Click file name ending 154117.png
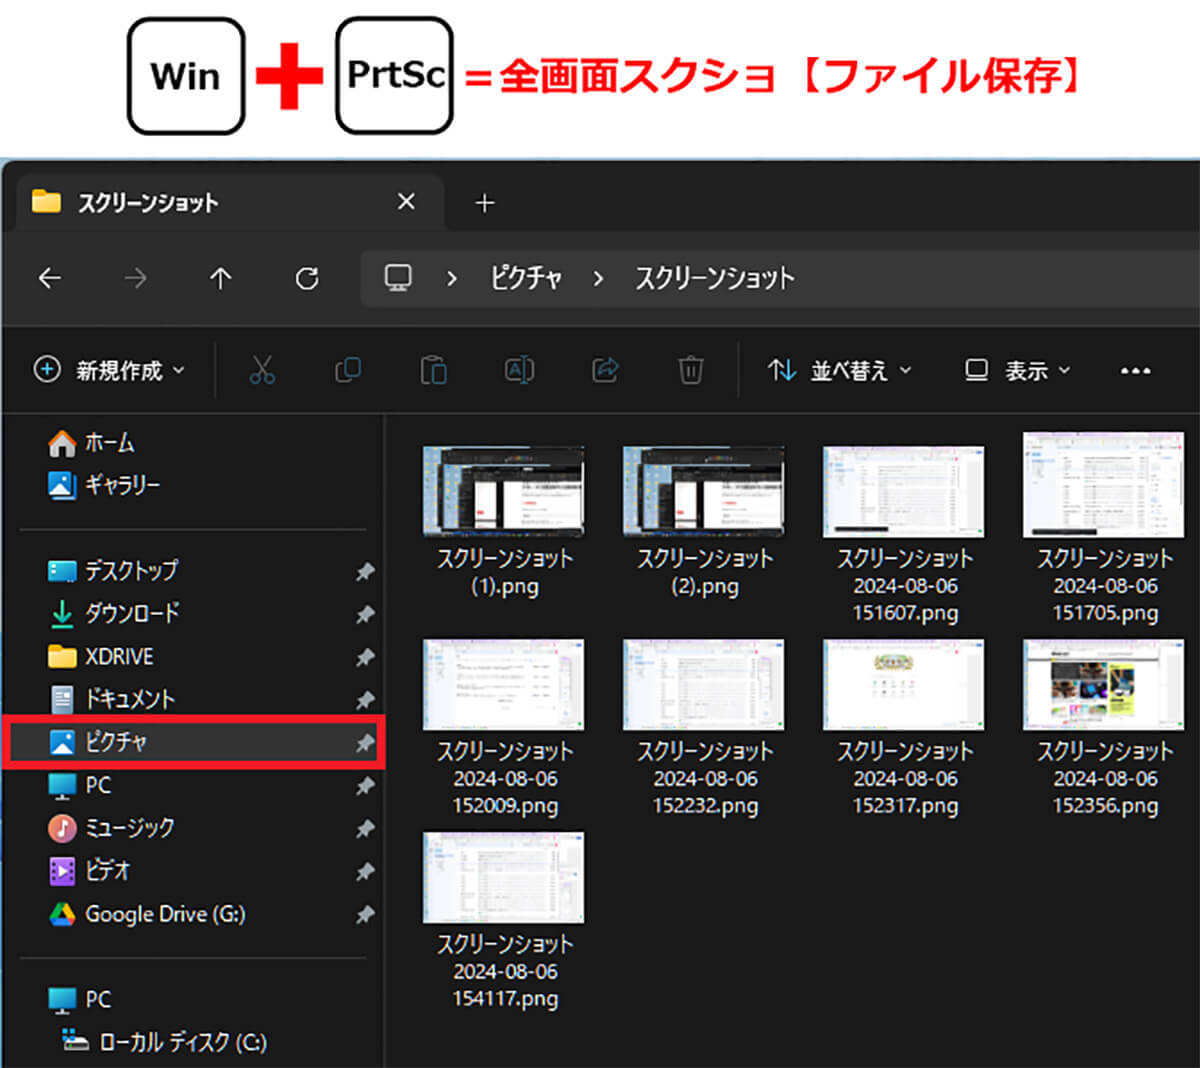 click(x=505, y=971)
